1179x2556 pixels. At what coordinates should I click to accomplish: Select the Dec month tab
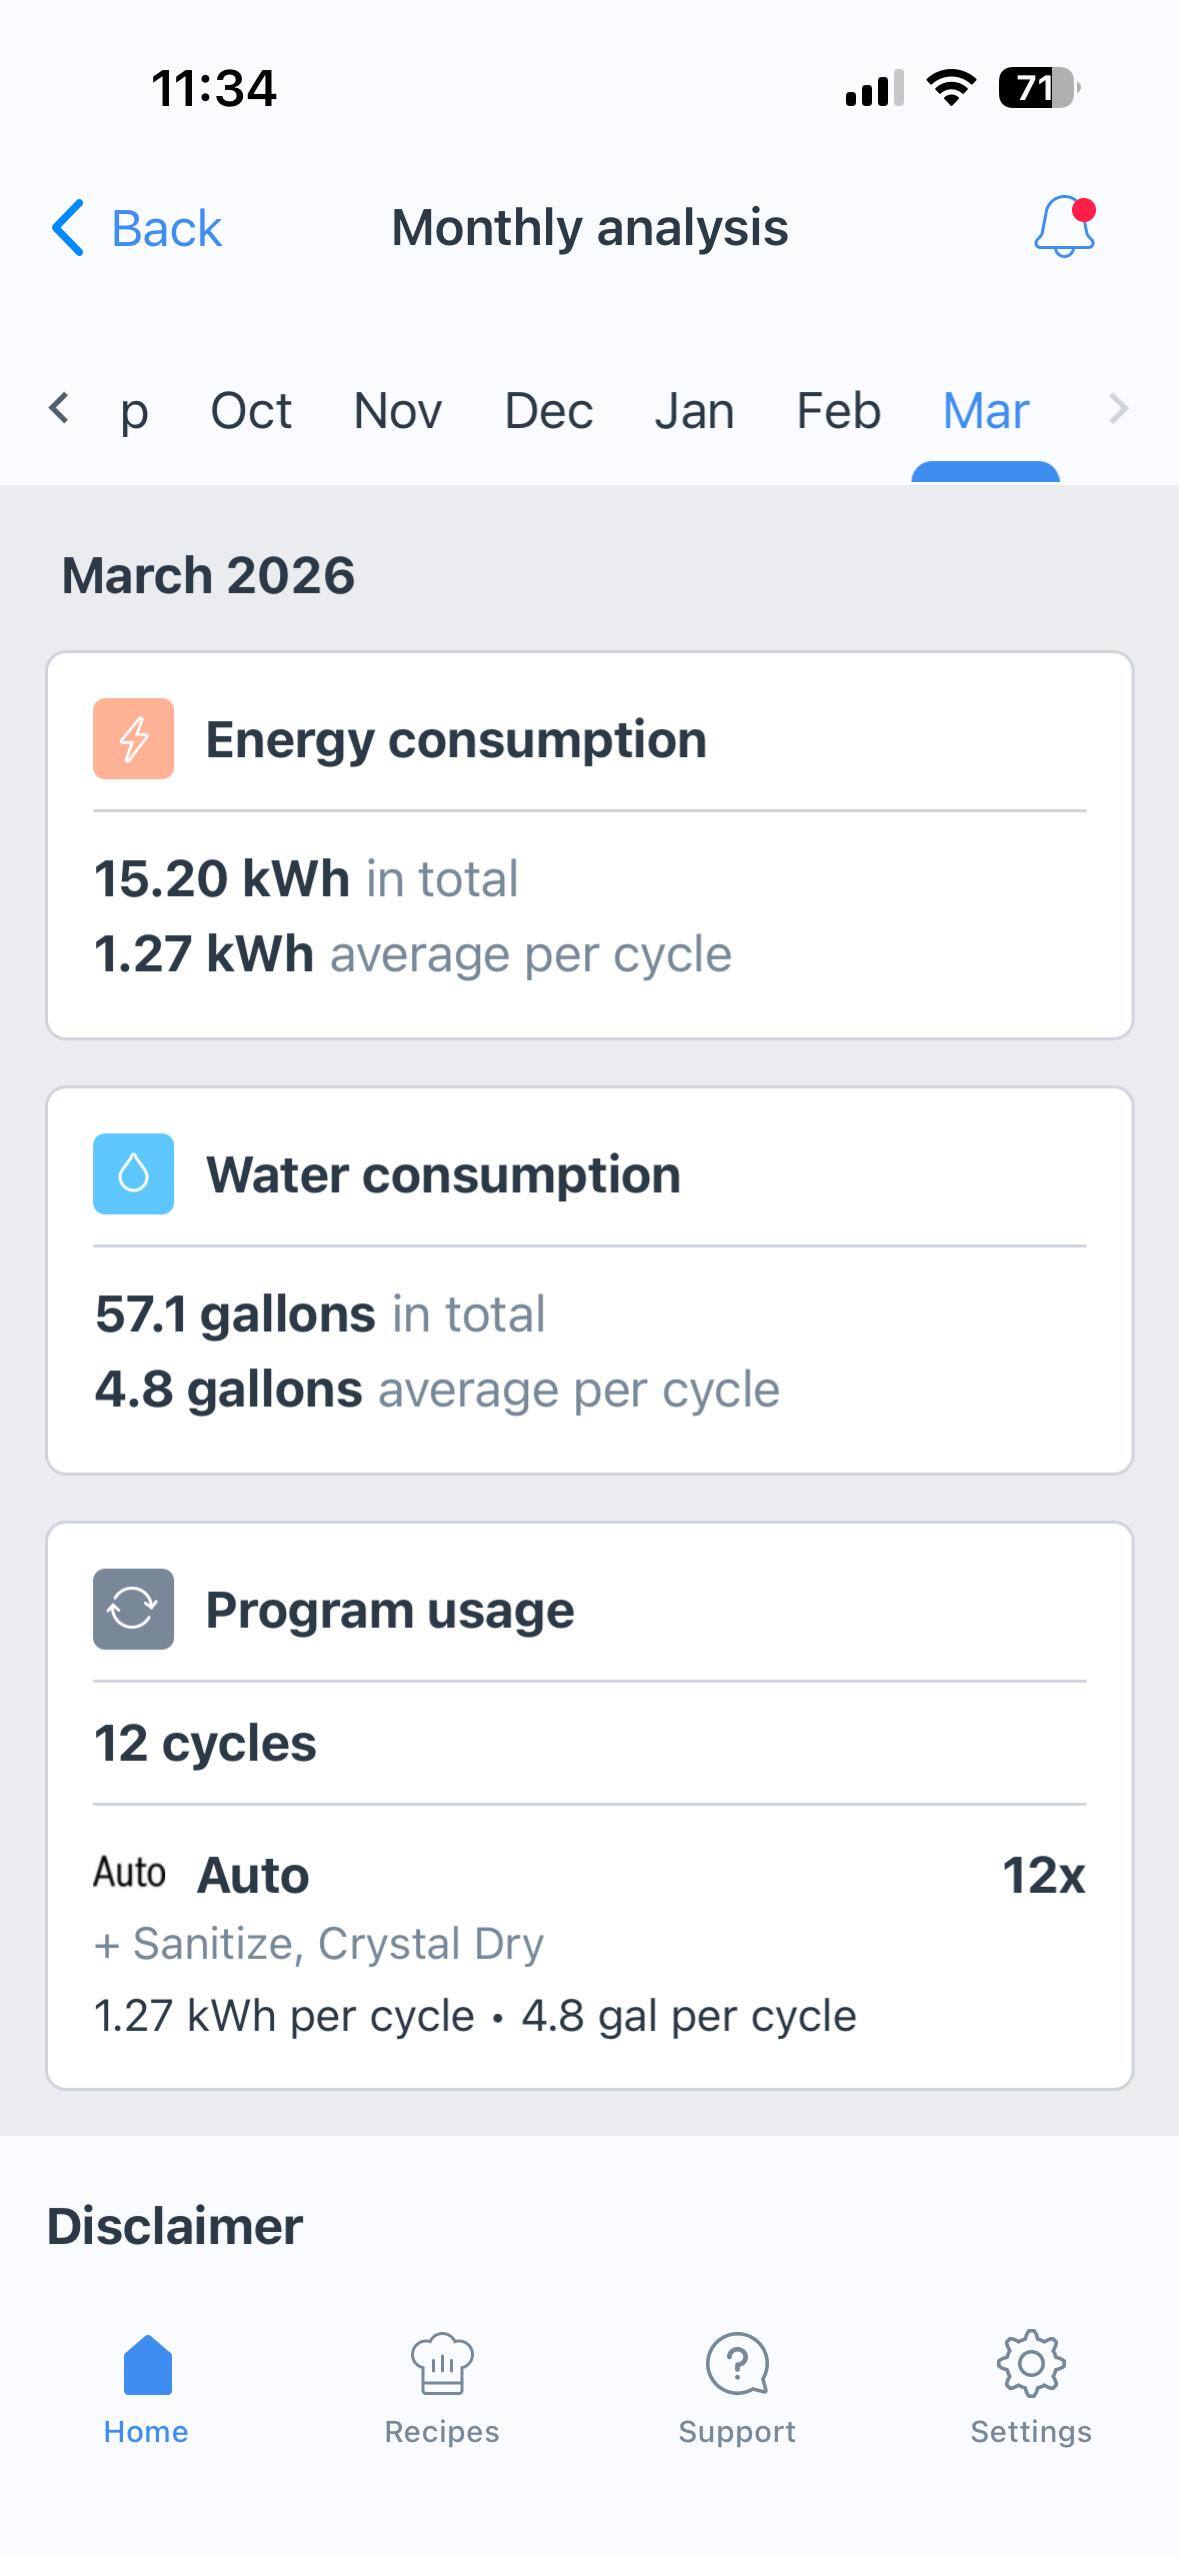pyautogui.click(x=549, y=411)
